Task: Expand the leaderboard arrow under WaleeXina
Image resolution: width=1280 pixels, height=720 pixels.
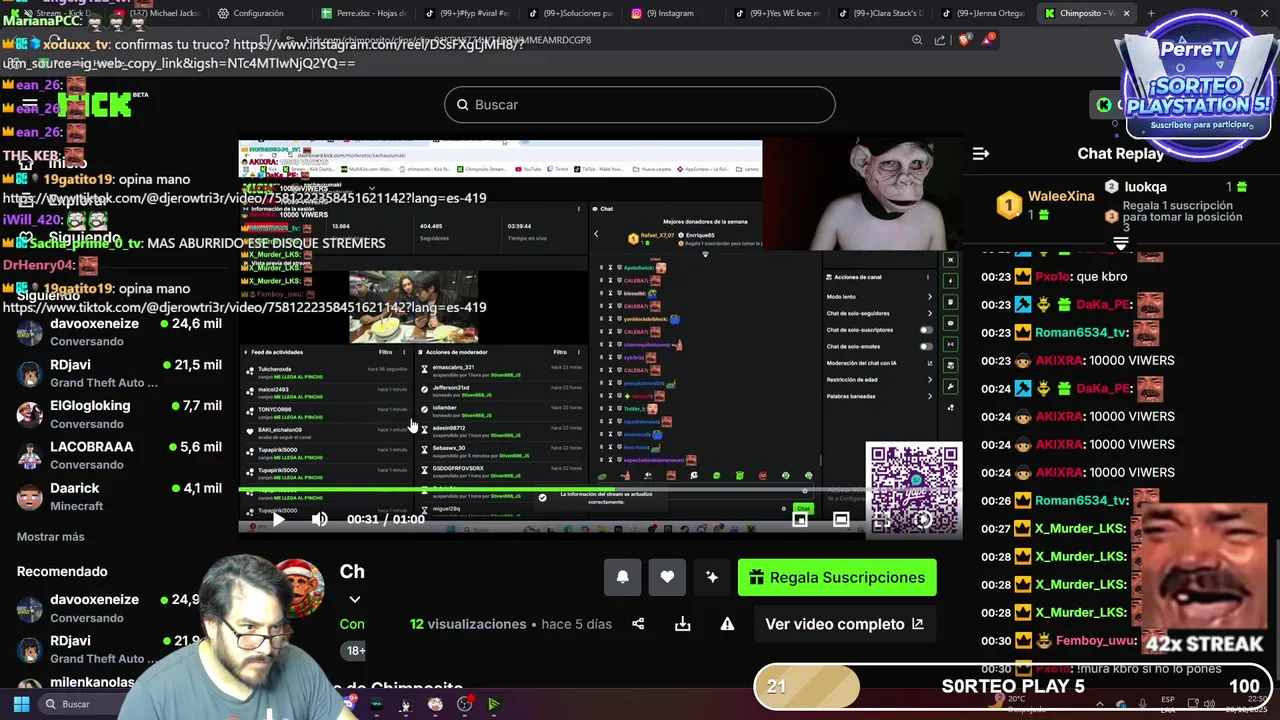Action: coord(1121,243)
